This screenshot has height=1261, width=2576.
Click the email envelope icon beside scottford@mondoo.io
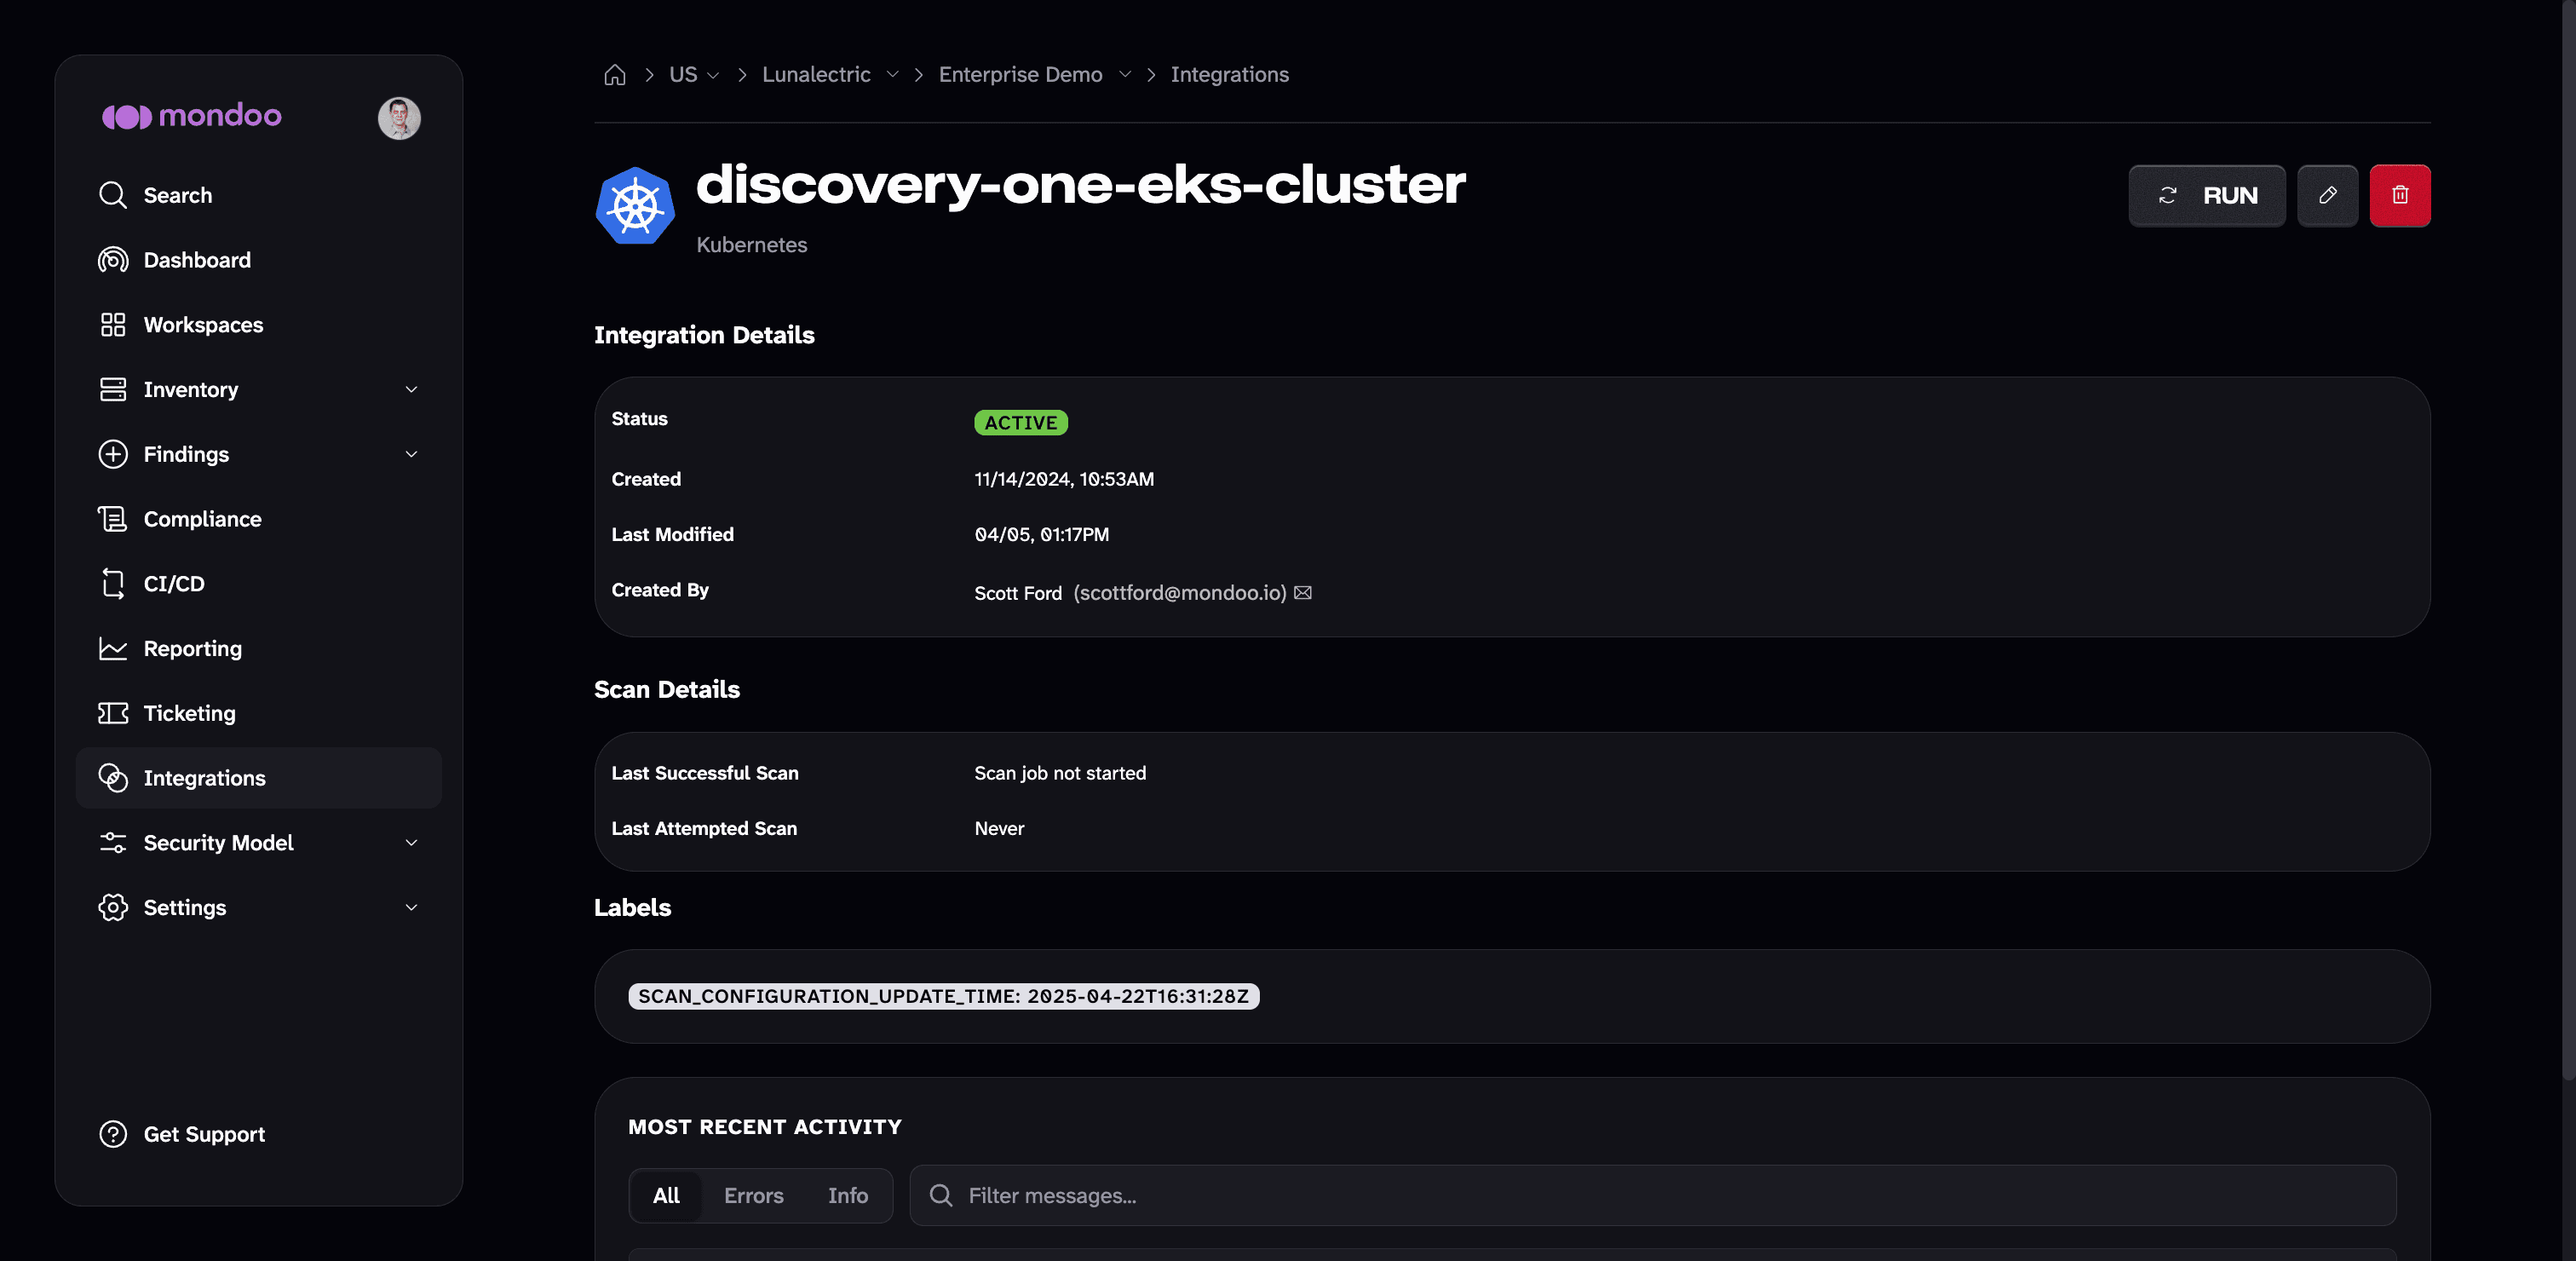[1302, 593]
